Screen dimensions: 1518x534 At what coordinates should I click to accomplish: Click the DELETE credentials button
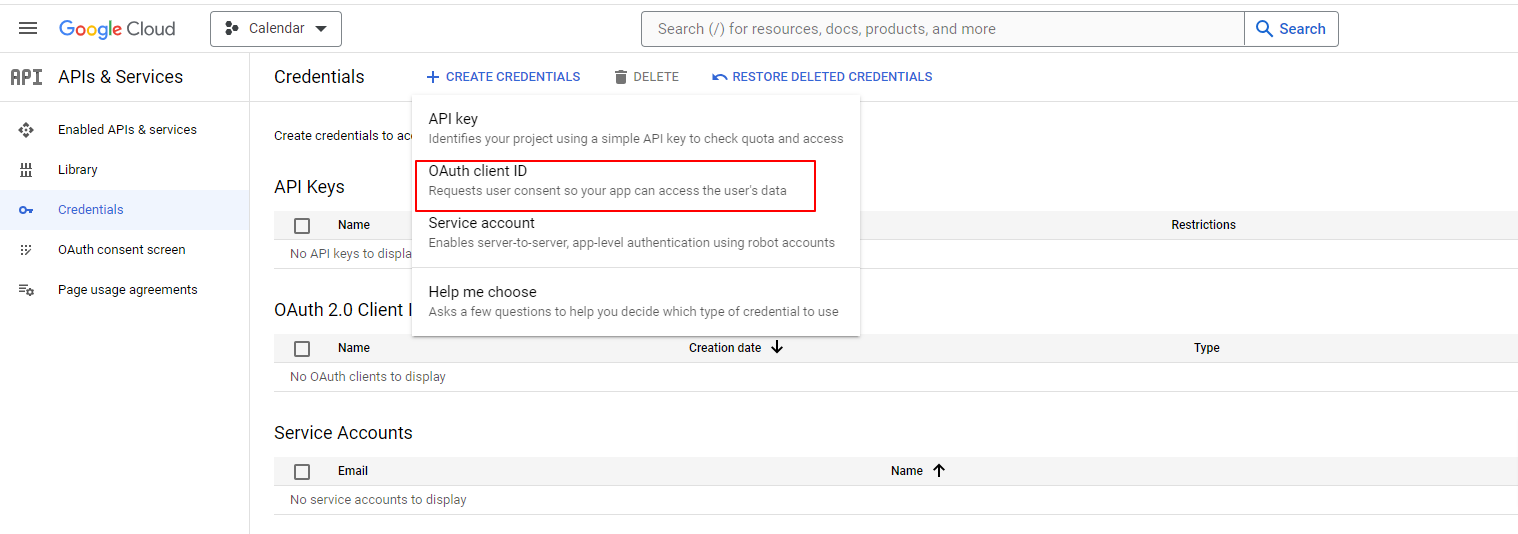(646, 77)
